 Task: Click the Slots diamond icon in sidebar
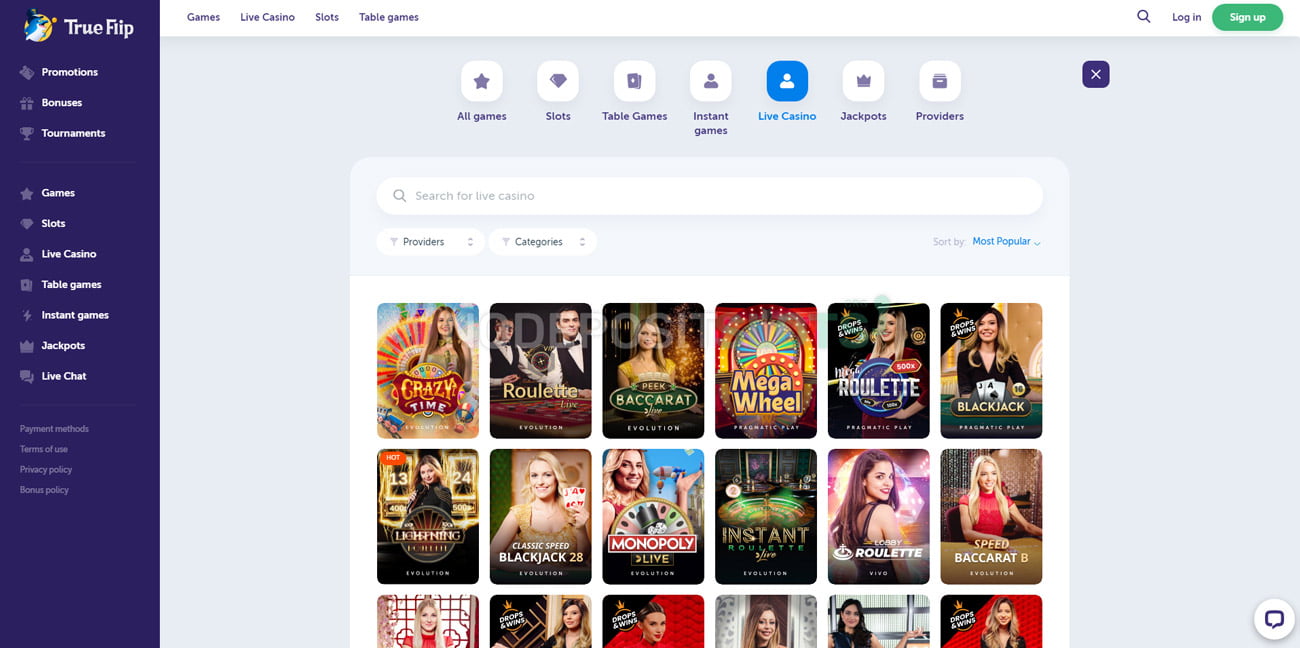pos(27,224)
